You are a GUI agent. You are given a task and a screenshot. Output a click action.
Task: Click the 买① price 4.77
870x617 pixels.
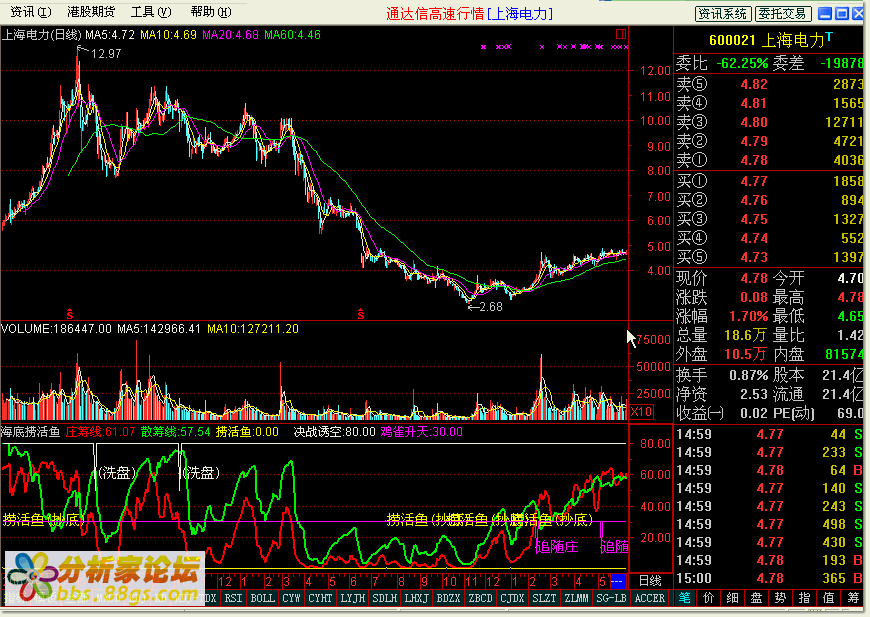click(754, 181)
